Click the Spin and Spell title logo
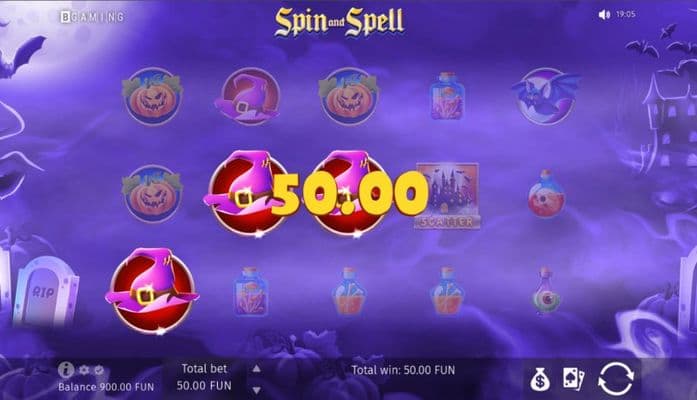 339,21
